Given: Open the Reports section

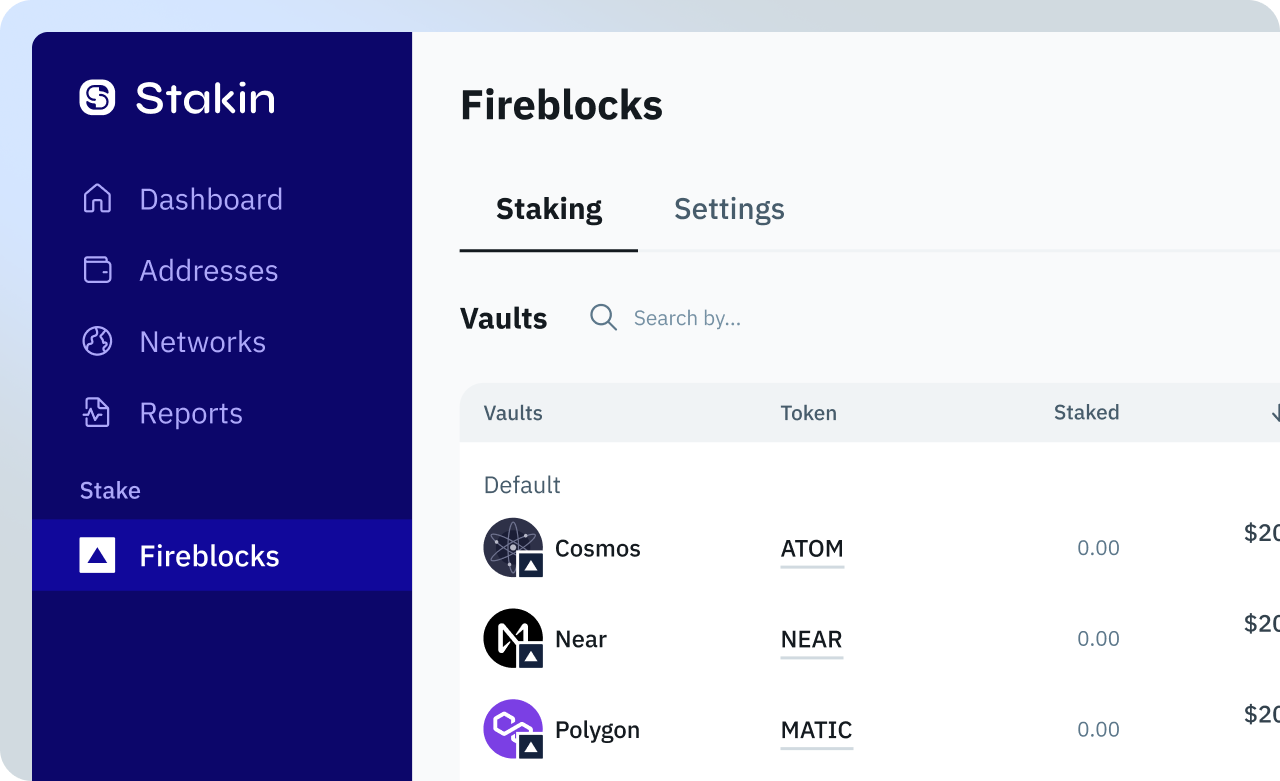Looking at the screenshot, I should point(191,414).
